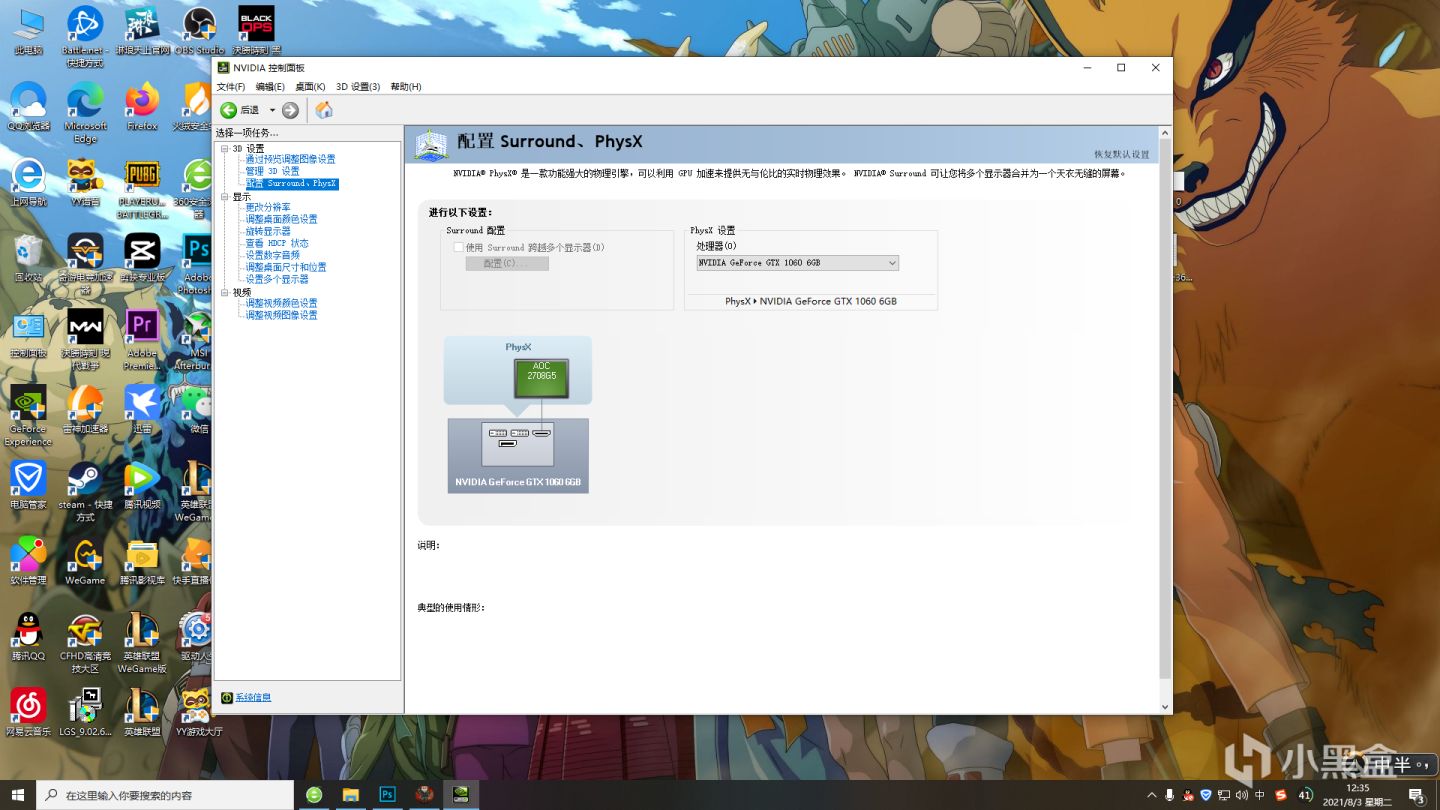Click the 配置(C)... button
Screen dimensions: 1440x810
coord(507,263)
